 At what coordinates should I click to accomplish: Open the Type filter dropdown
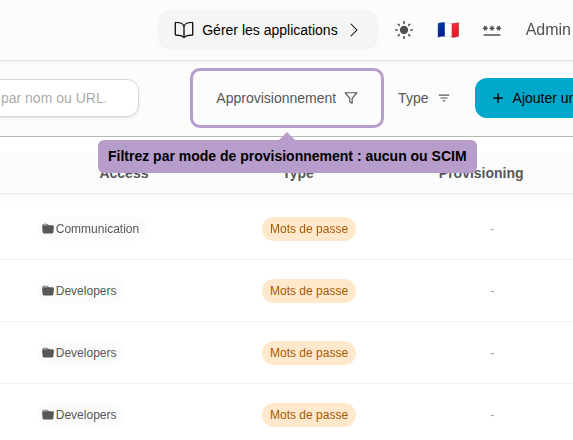(x=424, y=98)
